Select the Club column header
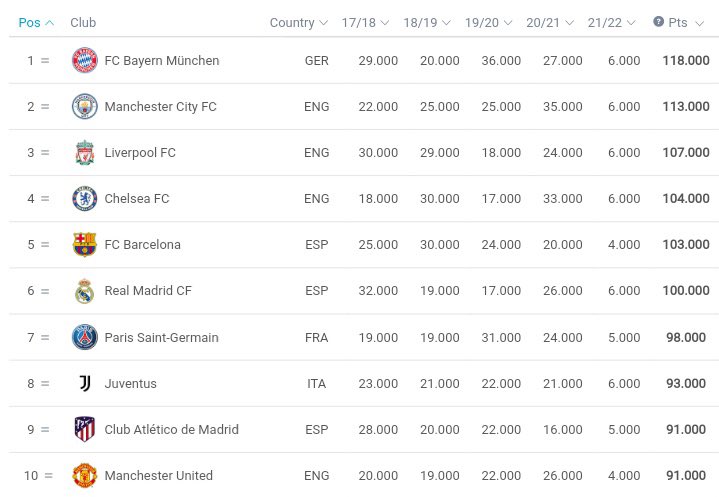The width and height of the screenshot is (719, 497). (x=83, y=22)
